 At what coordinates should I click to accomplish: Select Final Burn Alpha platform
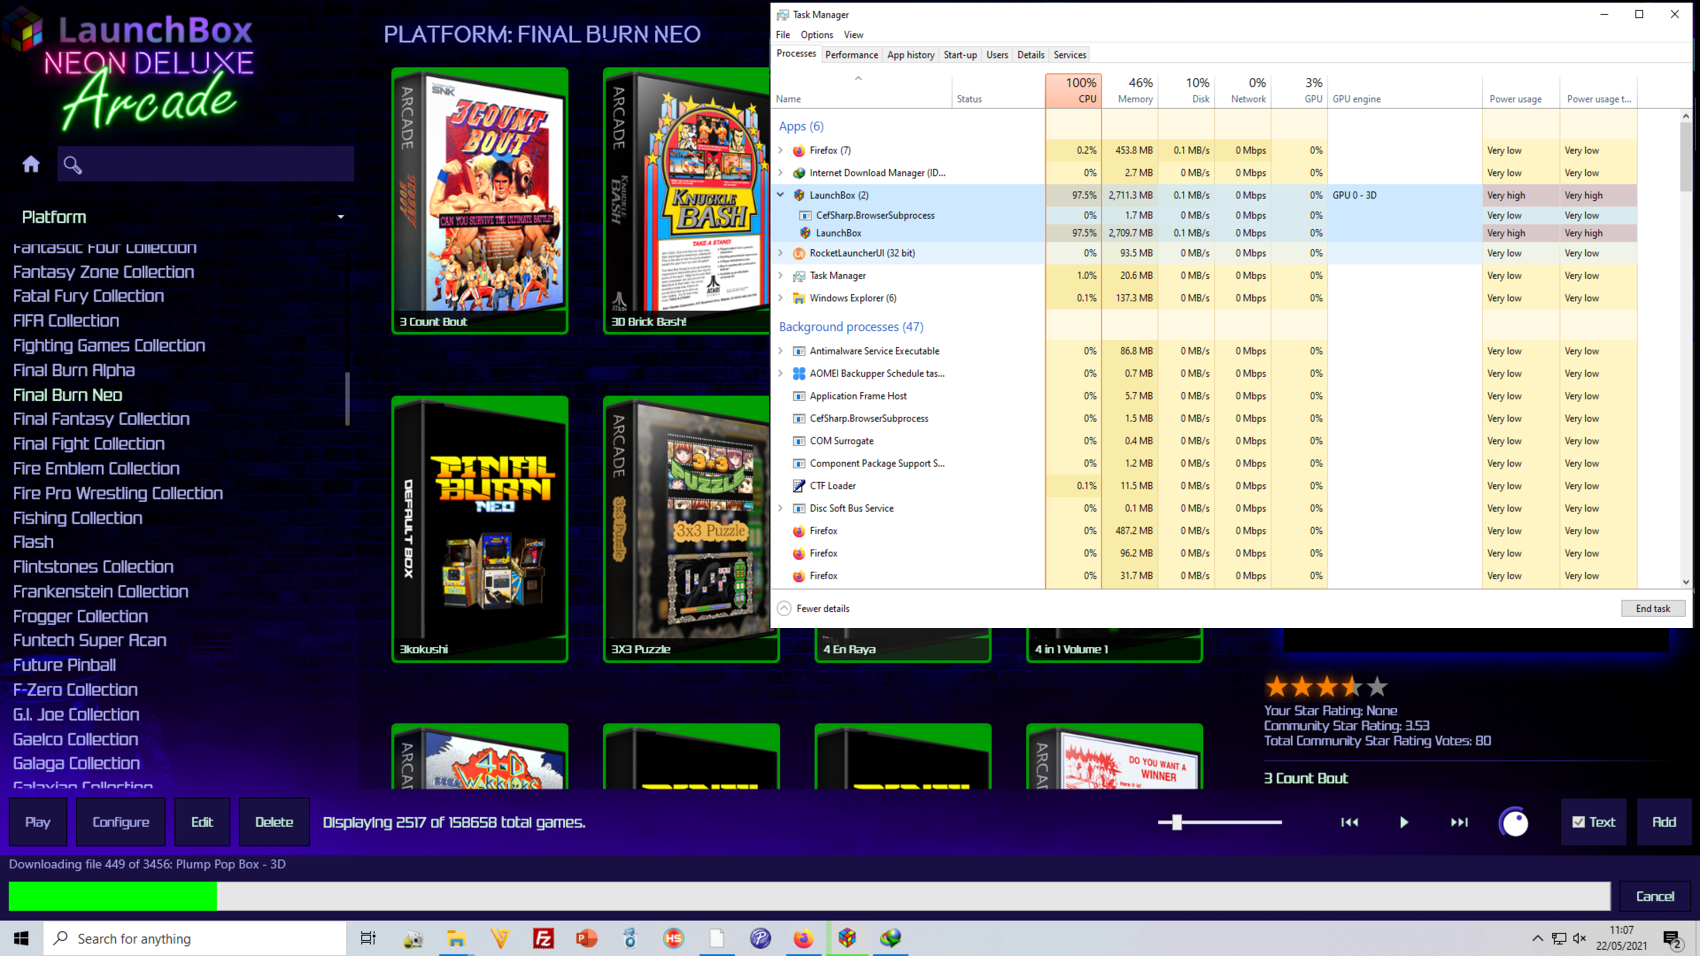click(74, 370)
